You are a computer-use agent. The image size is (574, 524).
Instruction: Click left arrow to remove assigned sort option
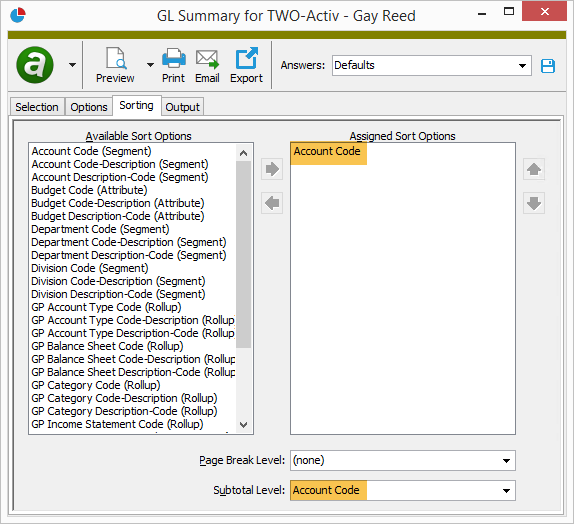(x=272, y=203)
